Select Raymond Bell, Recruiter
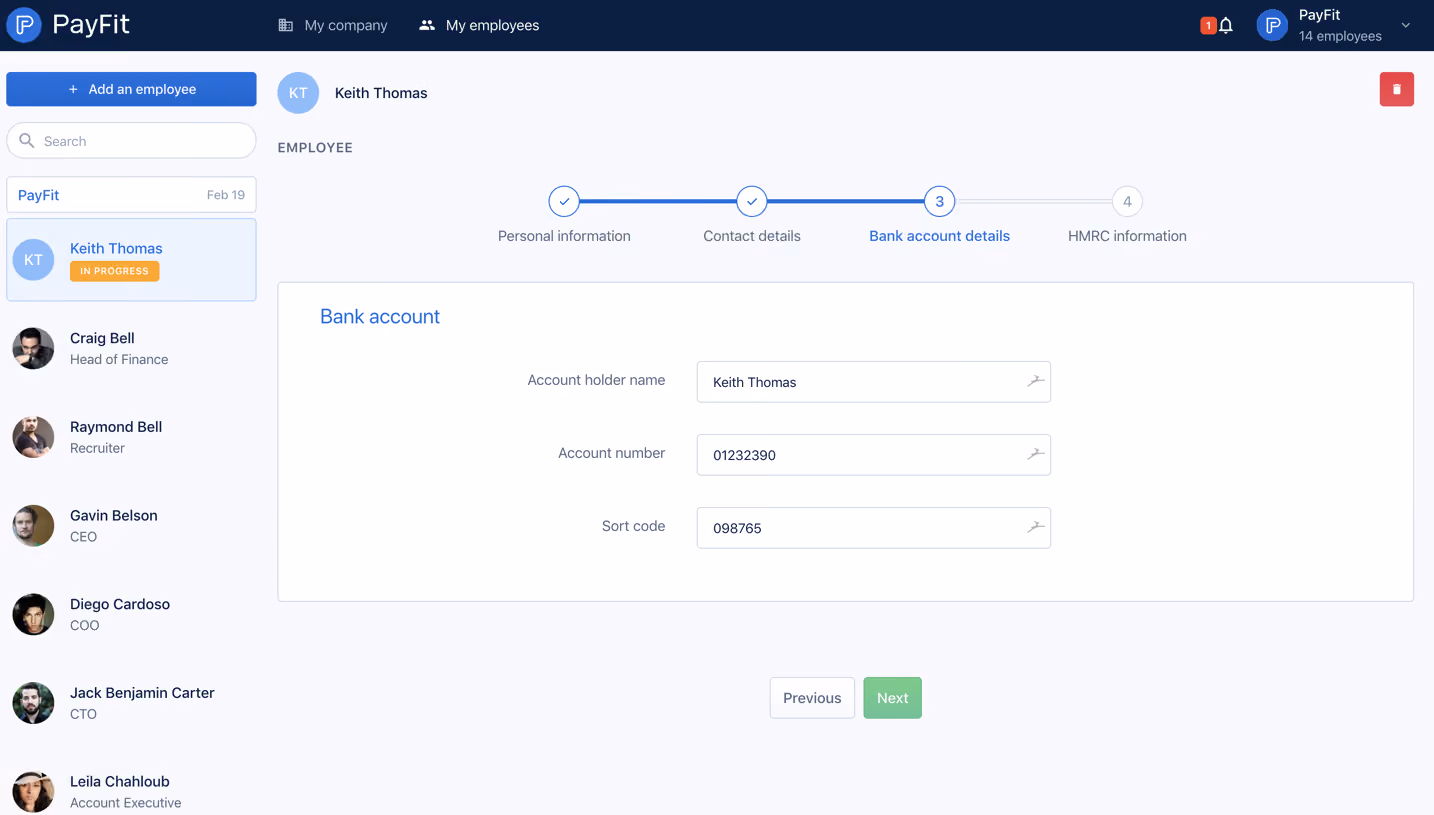Viewport: 1434px width, 815px height. point(131,437)
